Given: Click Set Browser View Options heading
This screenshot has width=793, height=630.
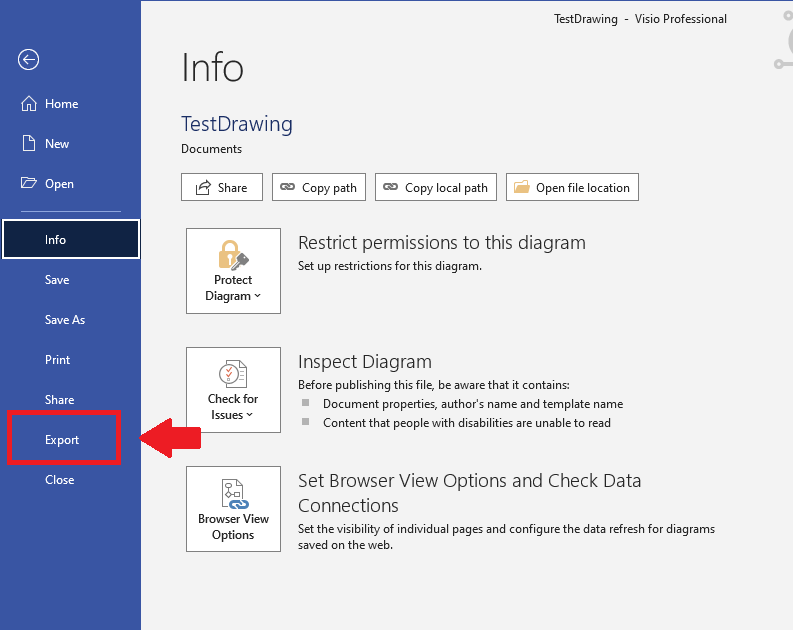Looking at the screenshot, I should pyautogui.click(x=469, y=493).
